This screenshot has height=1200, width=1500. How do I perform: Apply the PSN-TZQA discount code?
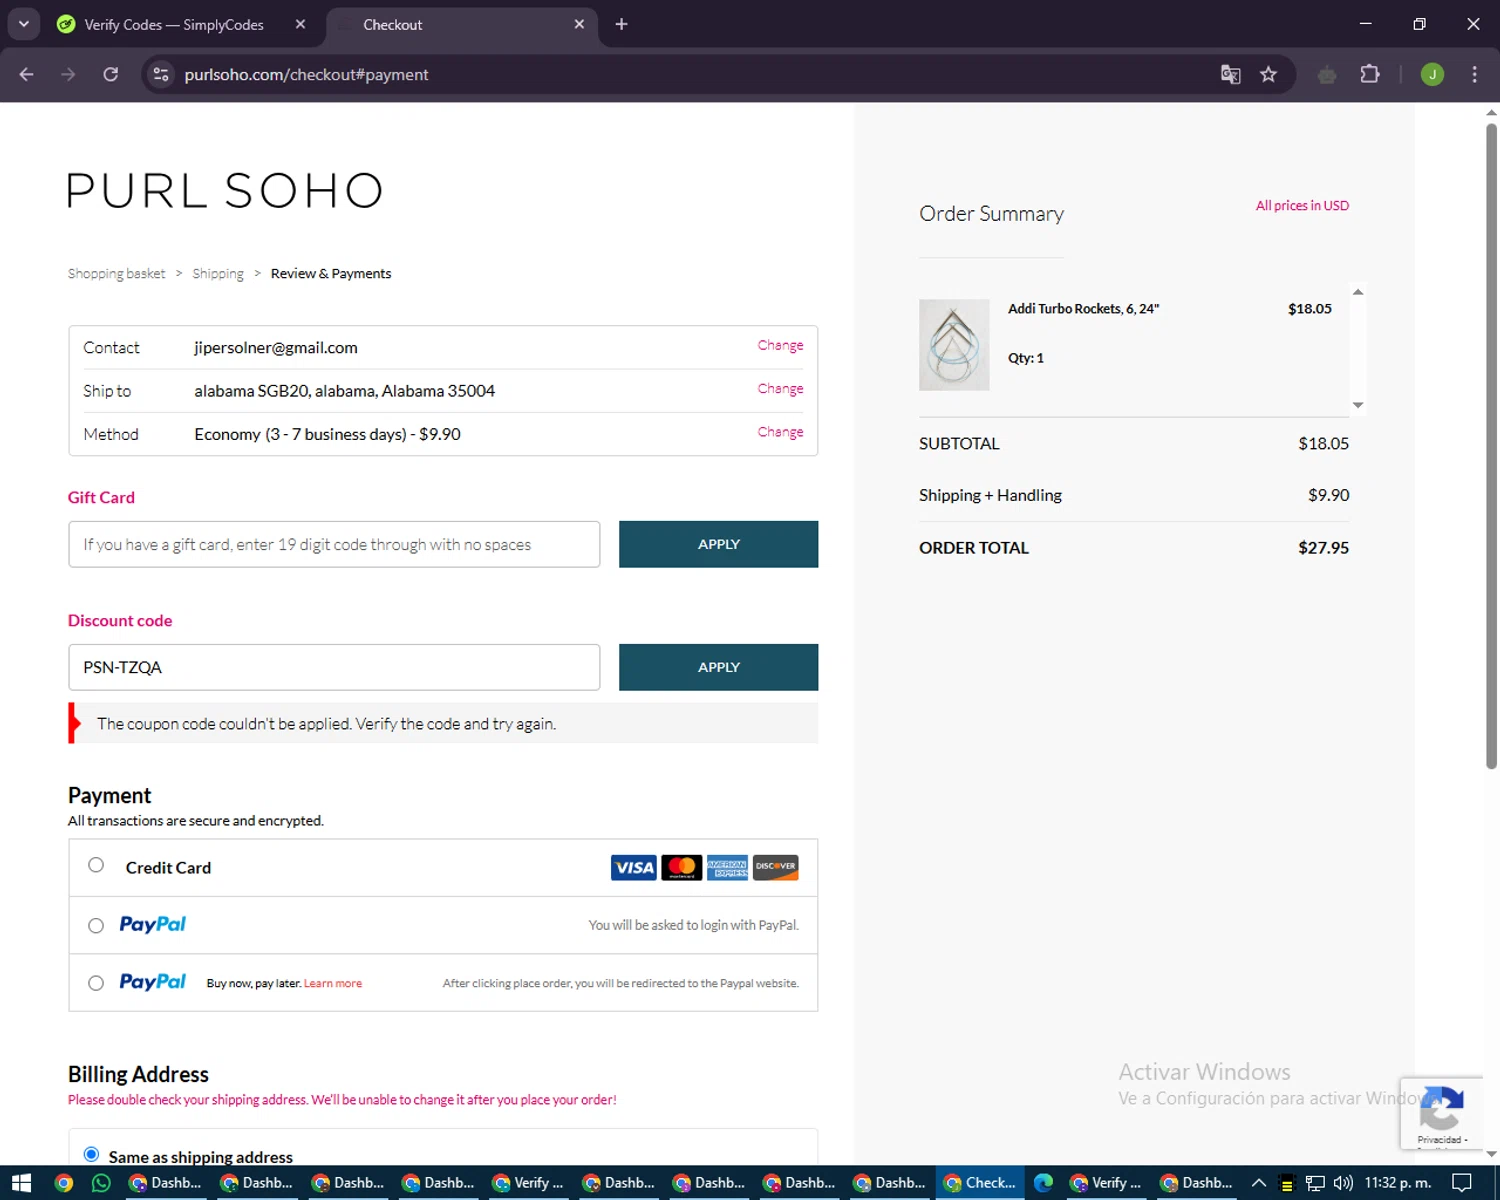click(x=718, y=667)
